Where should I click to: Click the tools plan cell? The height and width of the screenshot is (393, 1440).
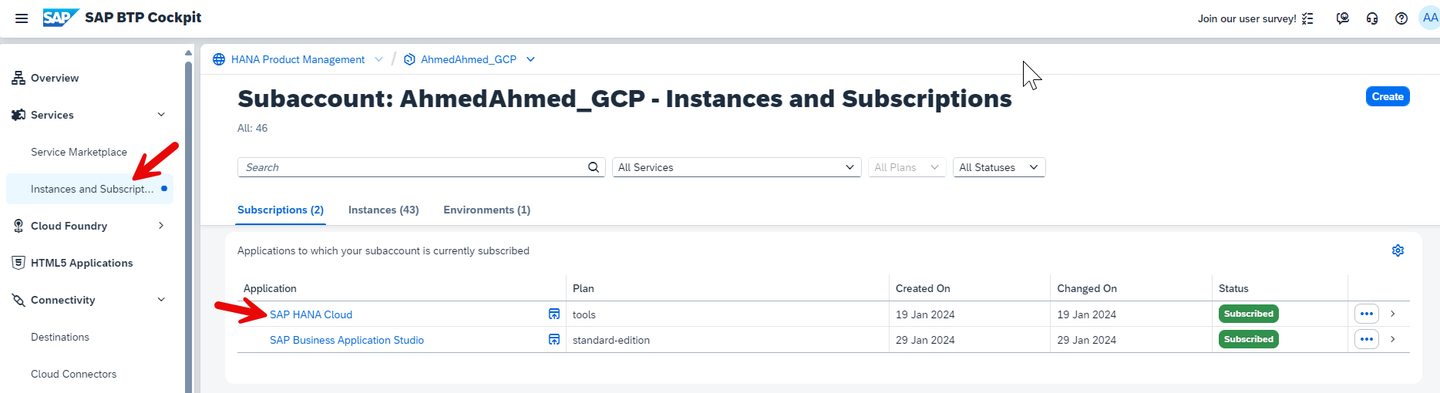tap(585, 314)
